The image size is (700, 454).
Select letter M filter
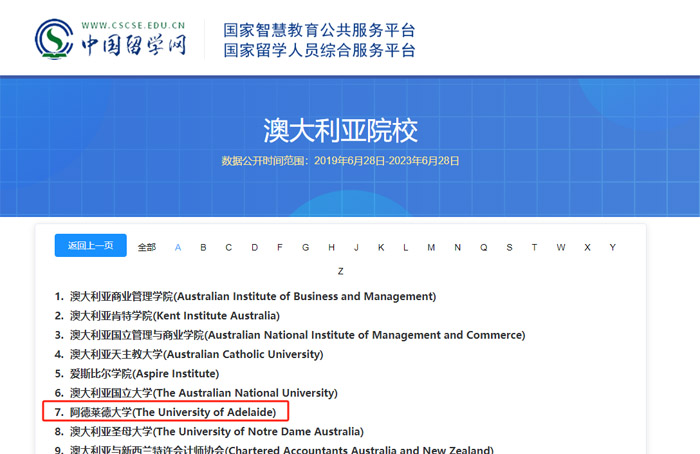tap(431, 247)
